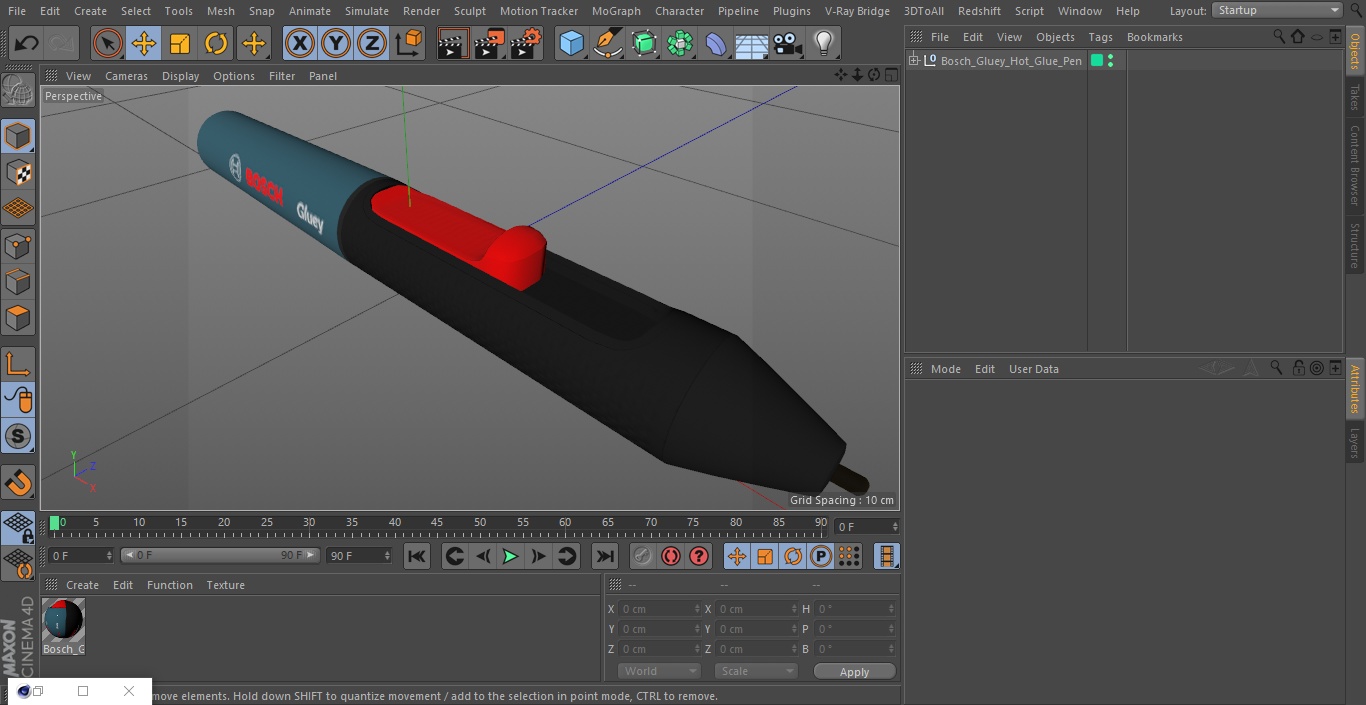Click the attribute manager lock icon

coord(1298,368)
